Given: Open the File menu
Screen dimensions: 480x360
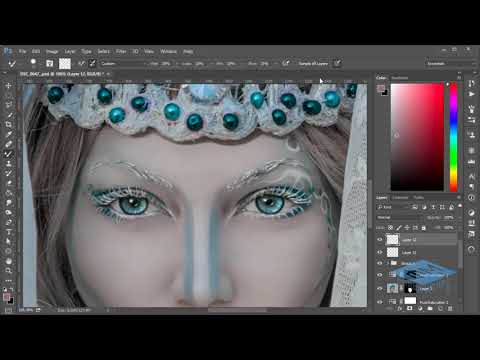Looking at the screenshot, I should coord(22,51).
